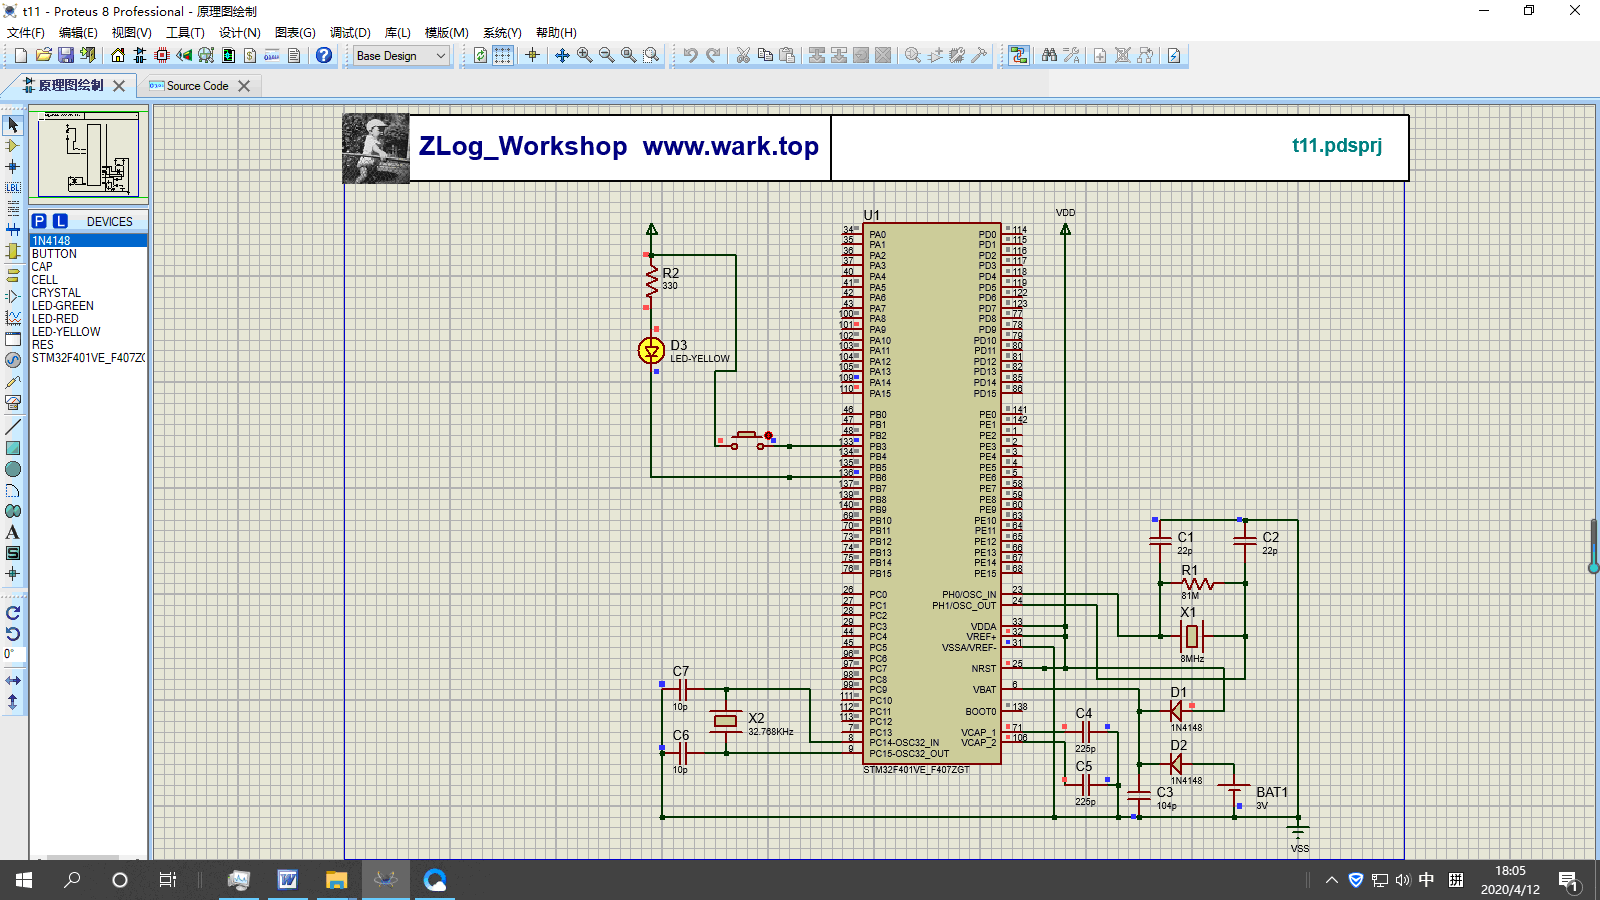
Task: Select the Buses Mode tool
Action: 13,230
